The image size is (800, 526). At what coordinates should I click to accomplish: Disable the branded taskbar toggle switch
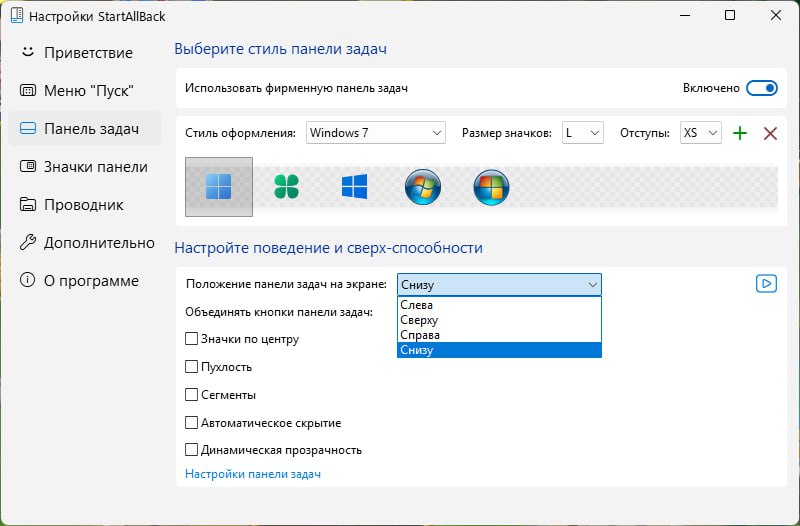(761, 88)
